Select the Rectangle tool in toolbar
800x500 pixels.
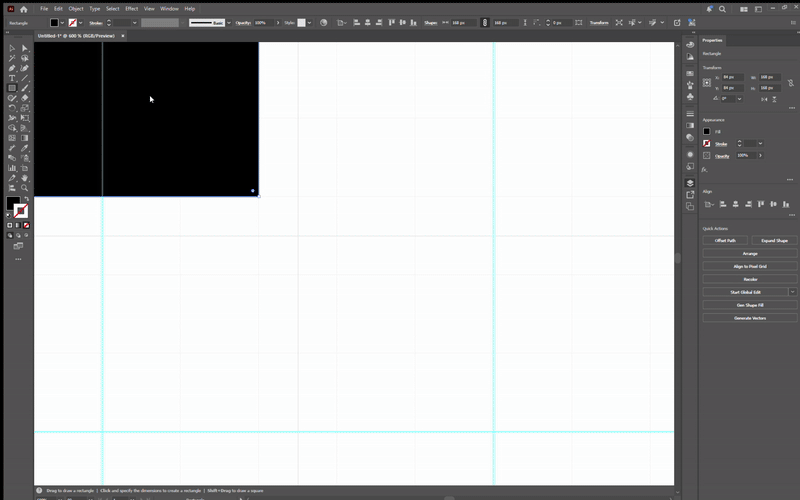(12, 88)
